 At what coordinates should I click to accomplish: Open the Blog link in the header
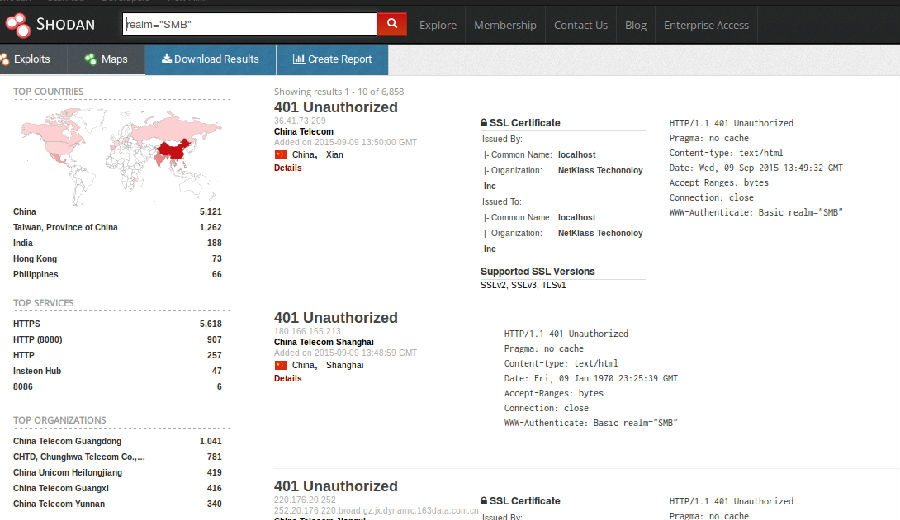pyautogui.click(x=636, y=25)
